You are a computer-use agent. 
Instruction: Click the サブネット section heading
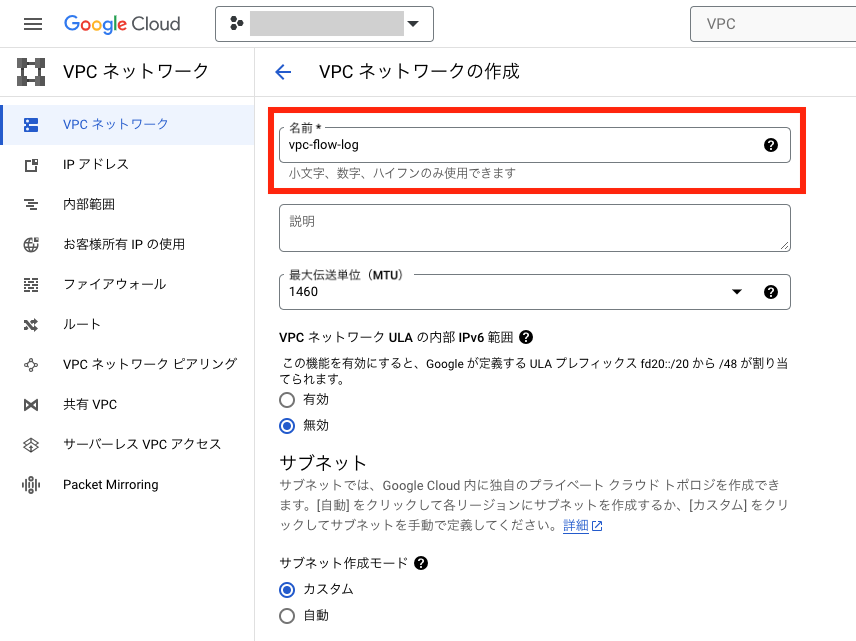pyautogui.click(x=323, y=463)
